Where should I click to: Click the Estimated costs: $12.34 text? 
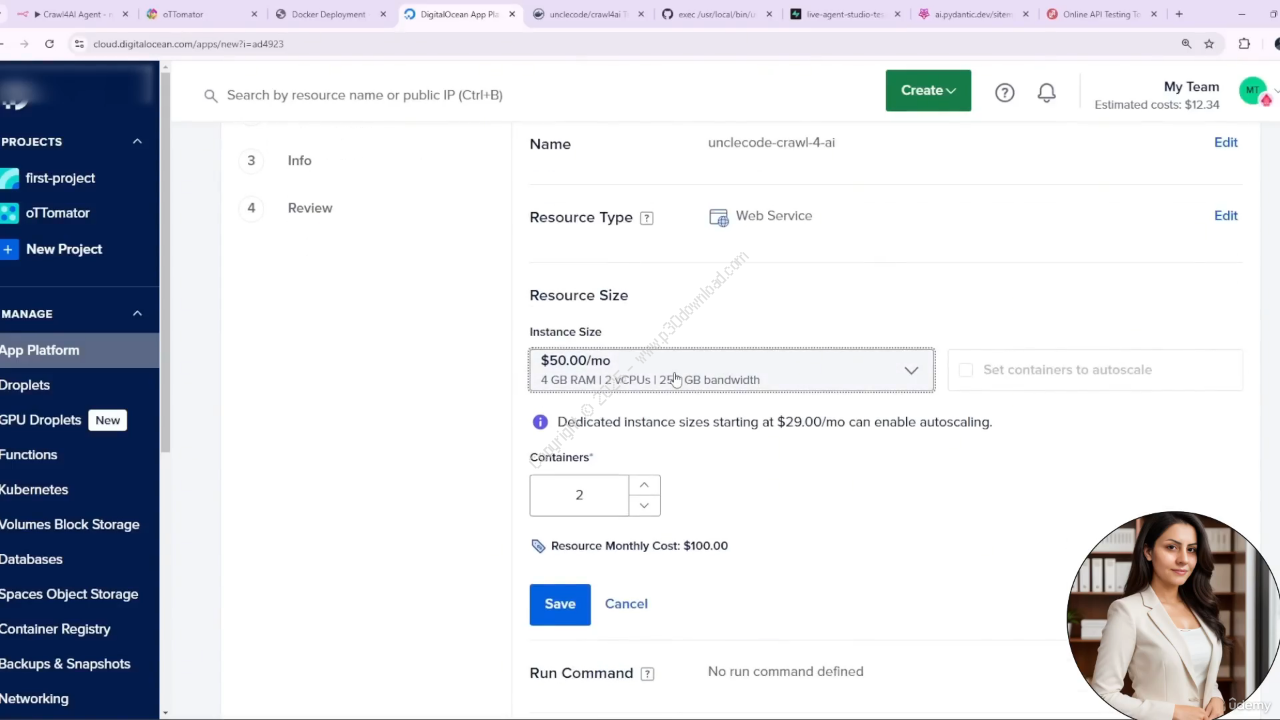point(1156,105)
